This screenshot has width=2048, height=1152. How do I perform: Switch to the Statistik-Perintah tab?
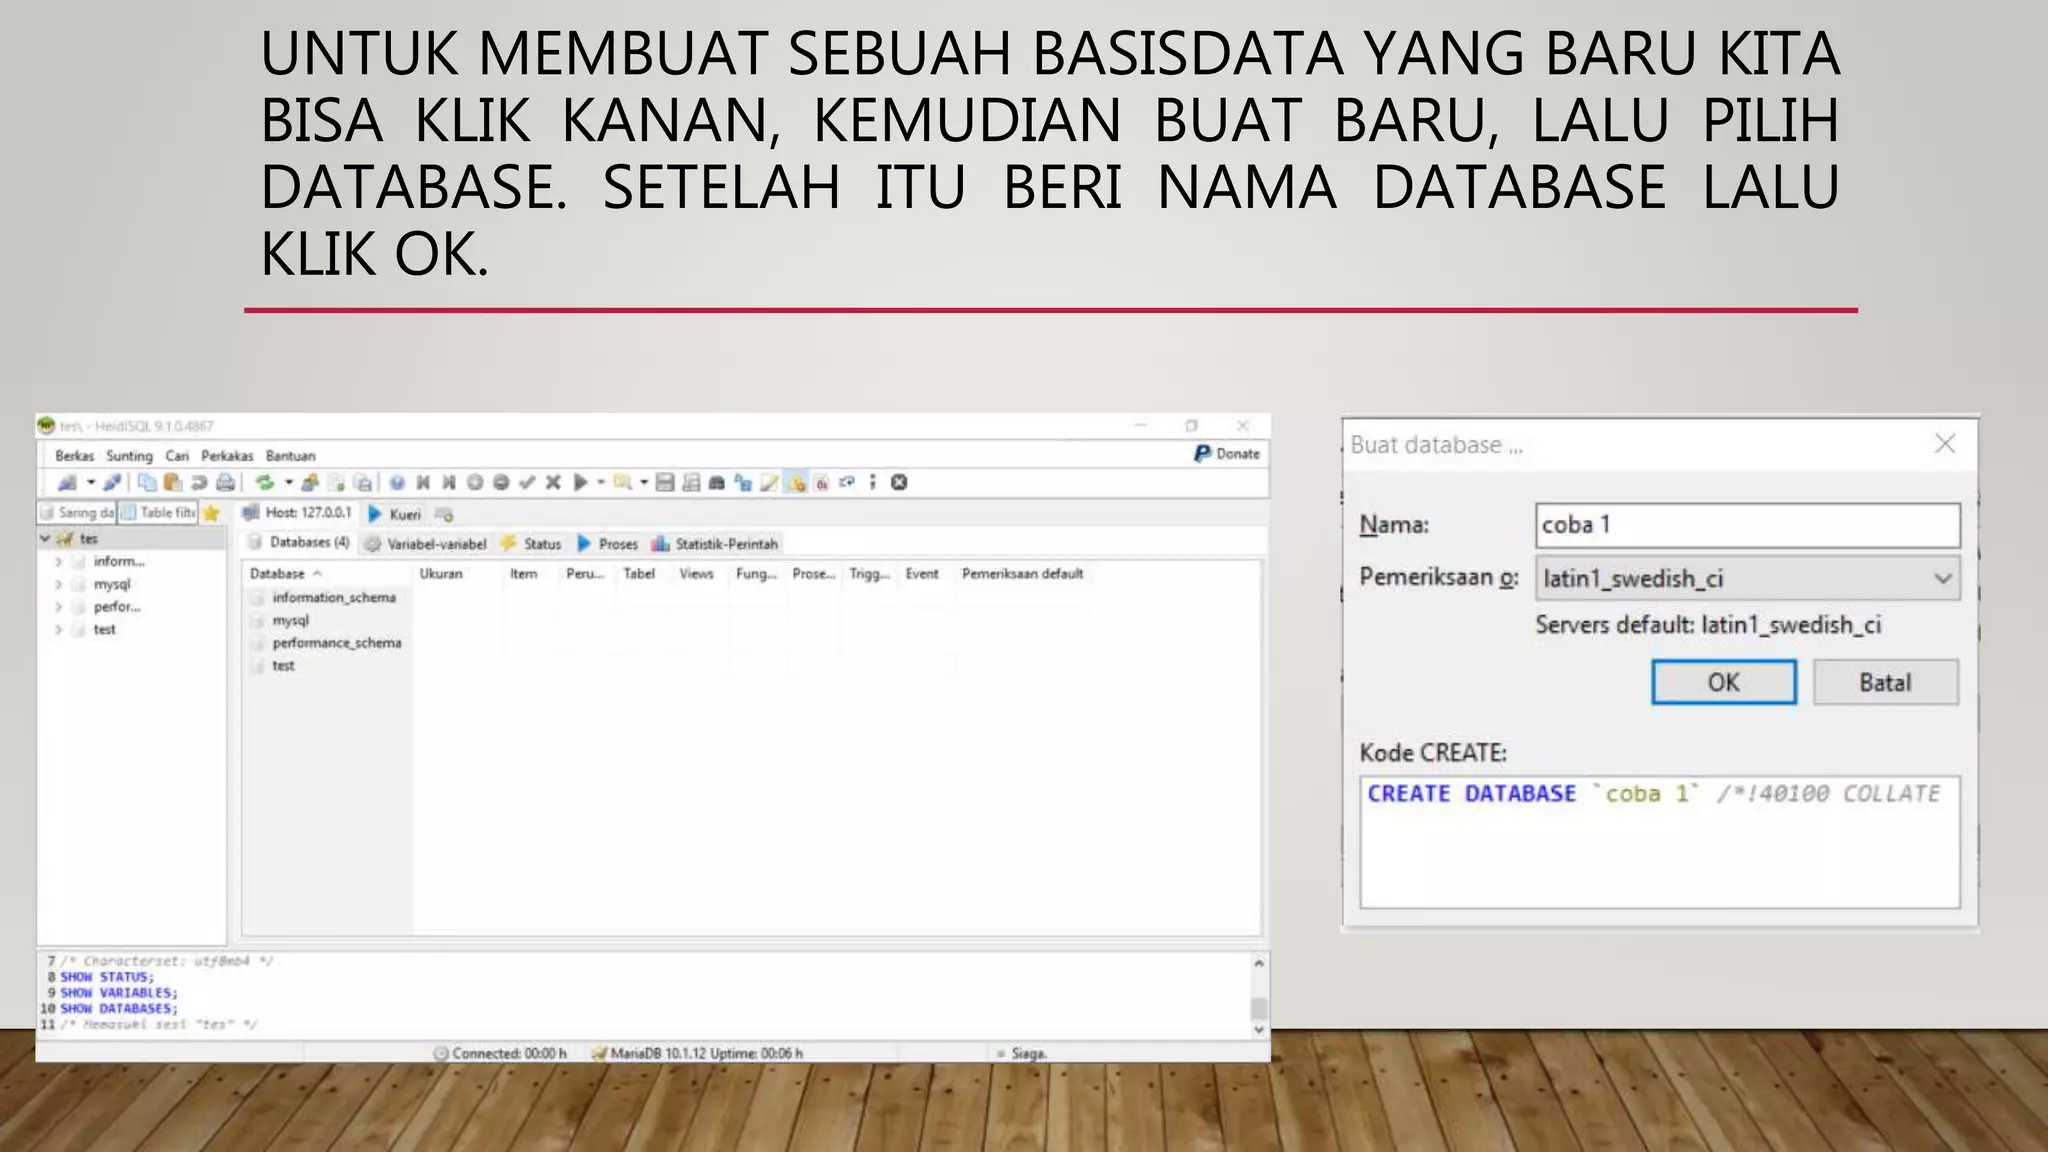click(714, 544)
